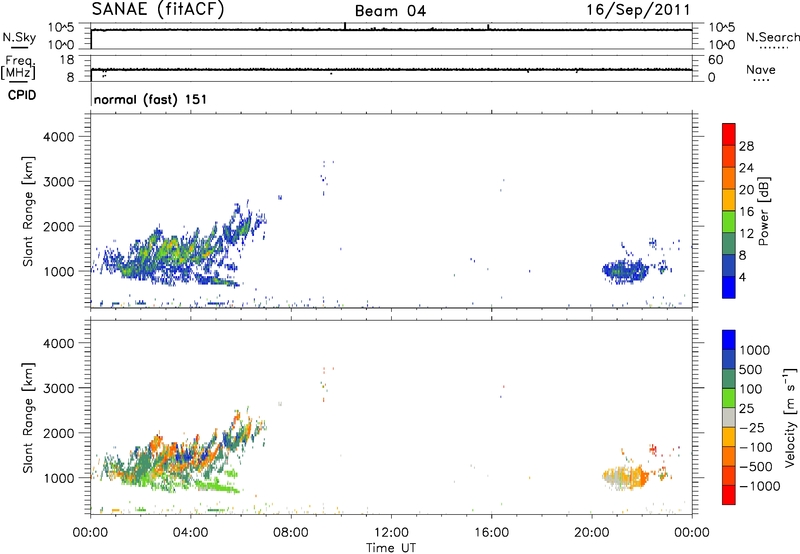Select the 12:00 time tick label

(x=391, y=533)
